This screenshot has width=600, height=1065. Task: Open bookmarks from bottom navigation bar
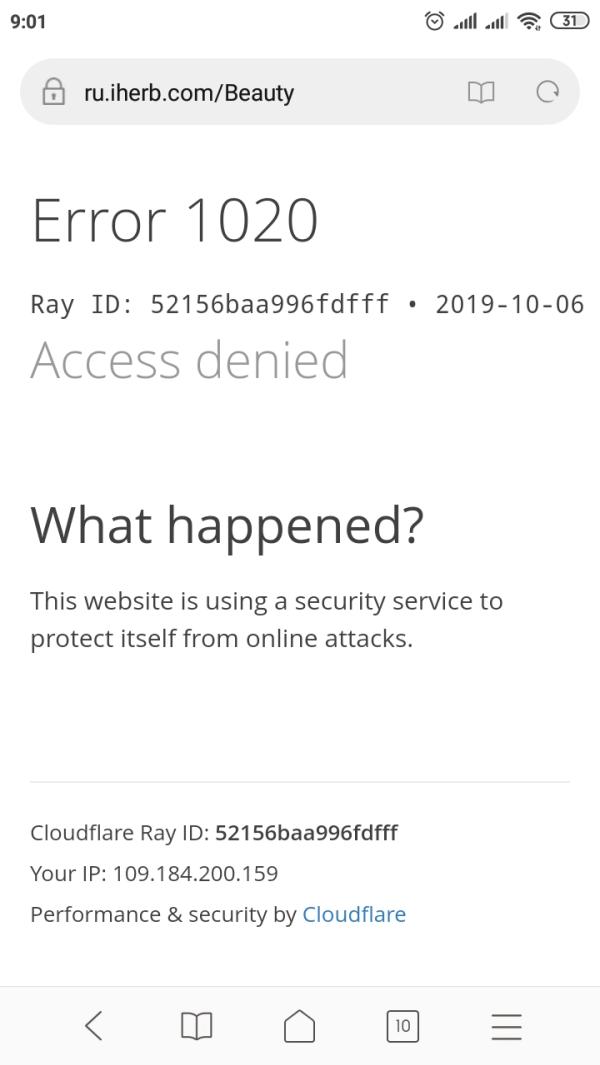196,1026
